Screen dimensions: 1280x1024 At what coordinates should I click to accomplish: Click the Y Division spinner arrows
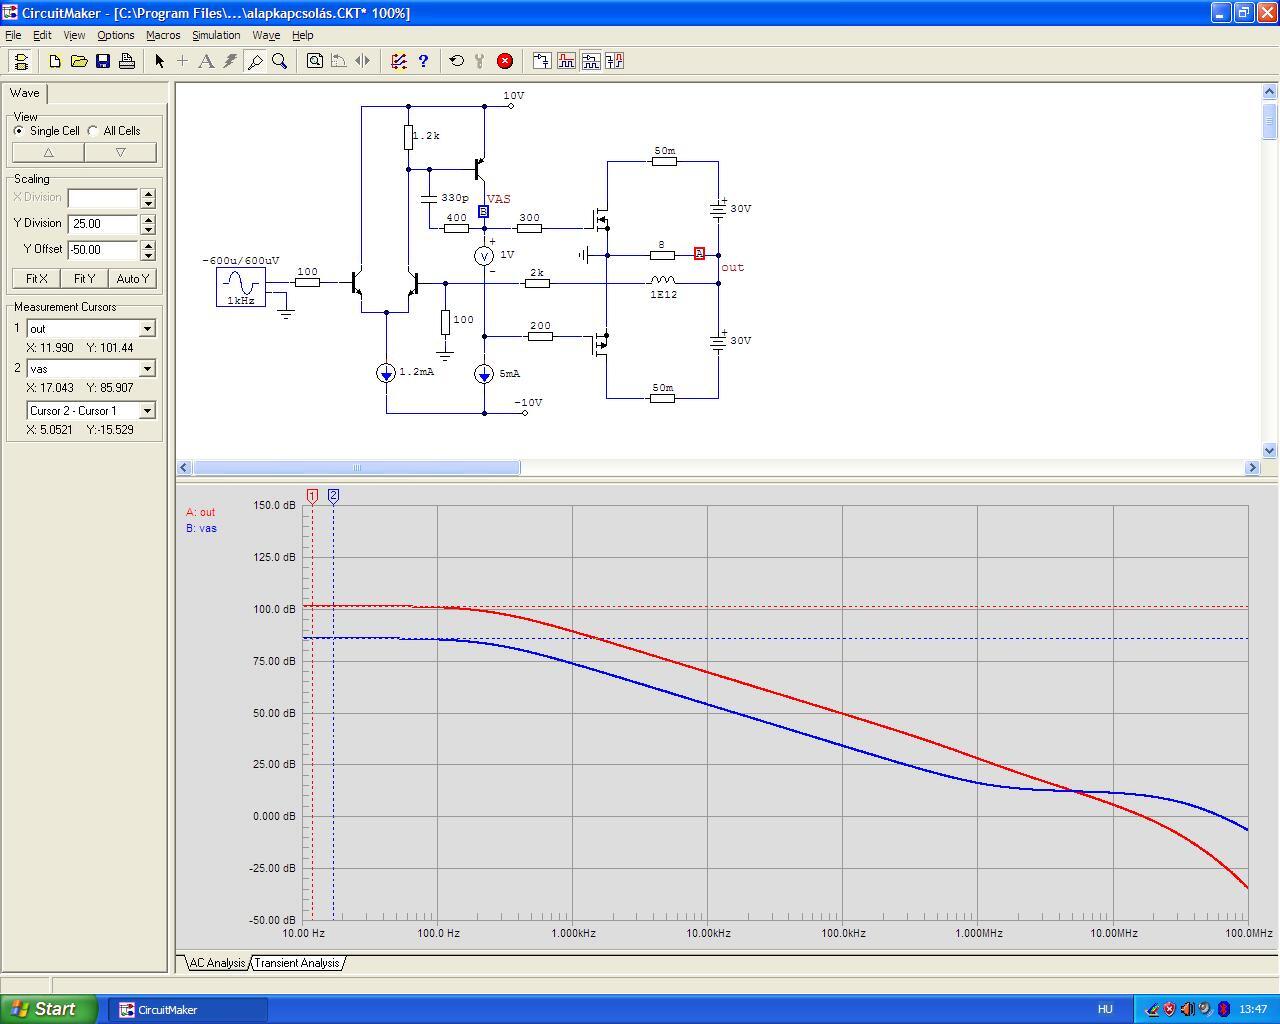click(x=148, y=224)
